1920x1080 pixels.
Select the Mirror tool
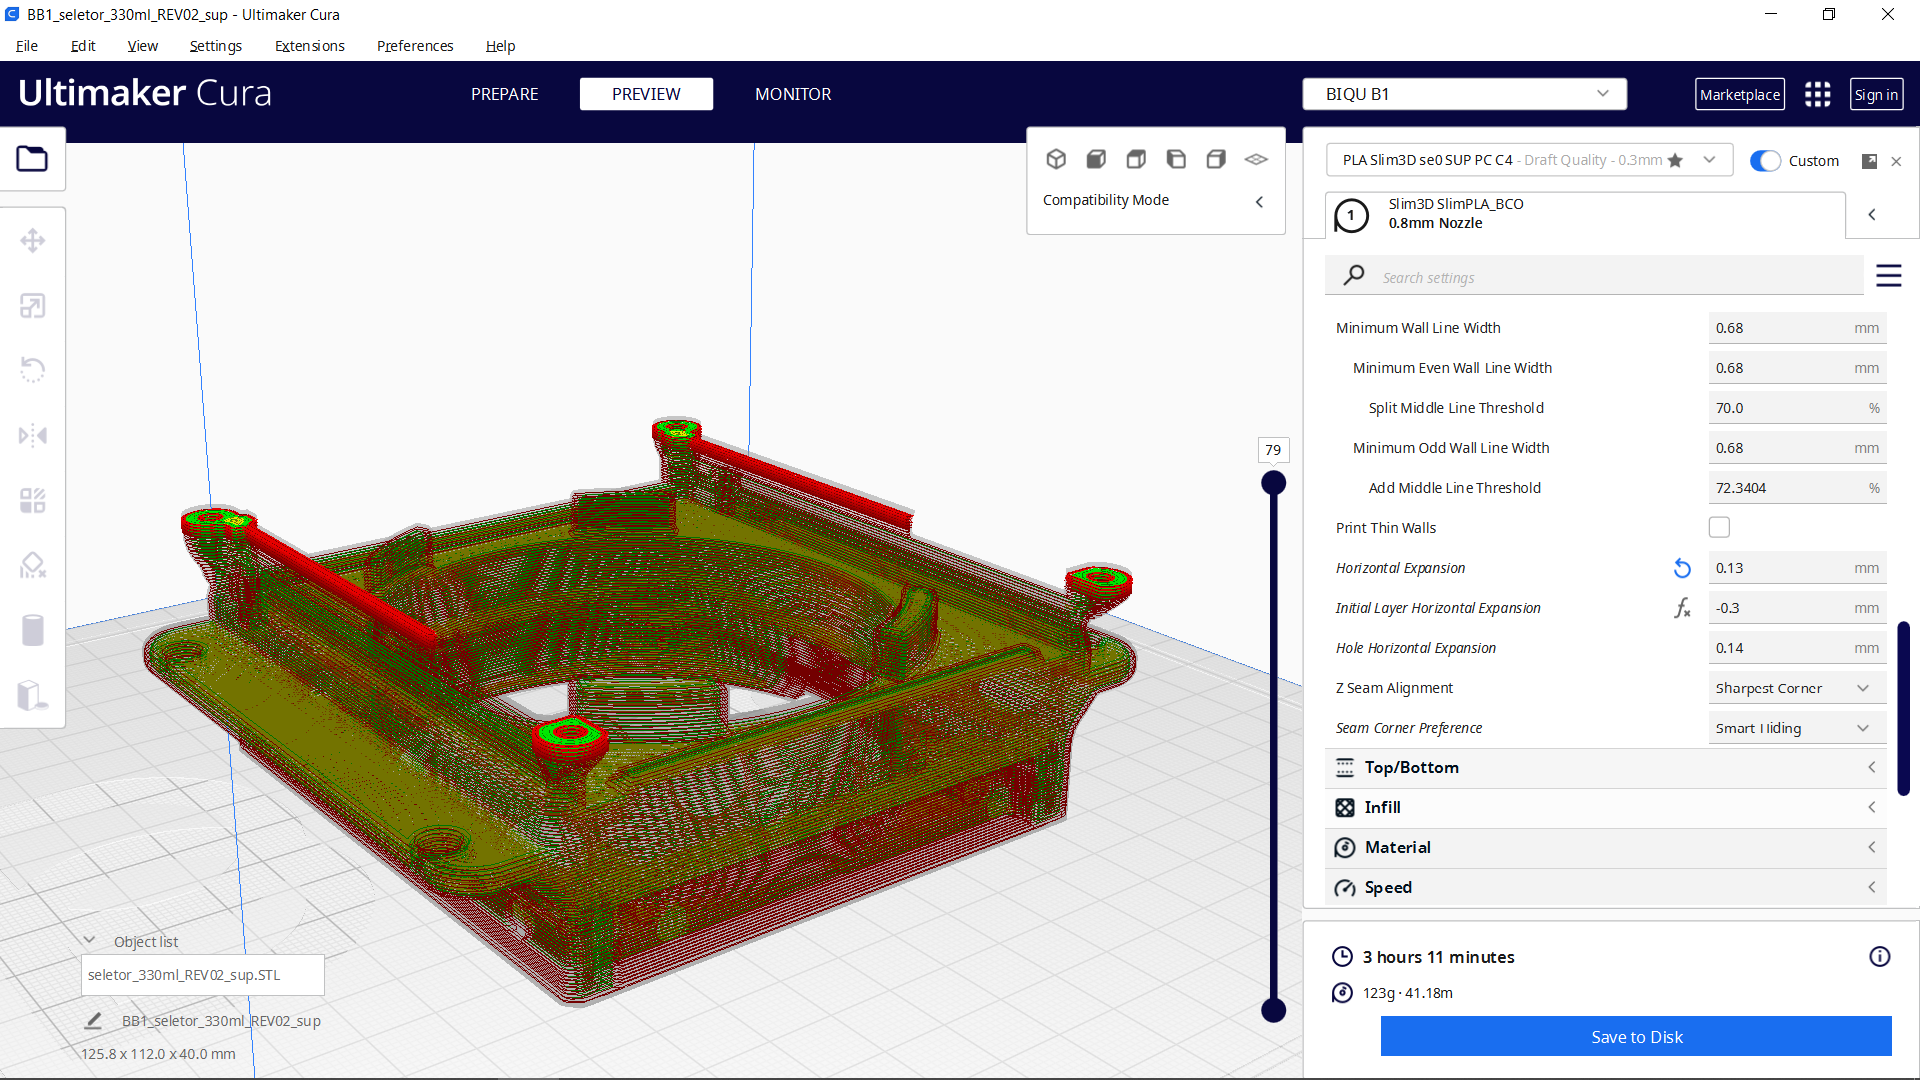(x=32, y=435)
